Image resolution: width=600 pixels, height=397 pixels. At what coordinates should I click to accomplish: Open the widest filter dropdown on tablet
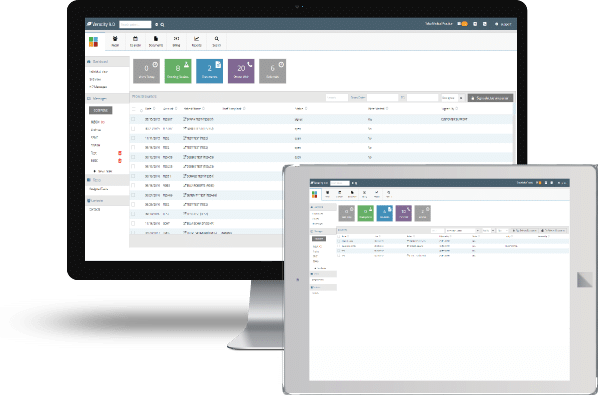pyautogui.click(x=462, y=230)
